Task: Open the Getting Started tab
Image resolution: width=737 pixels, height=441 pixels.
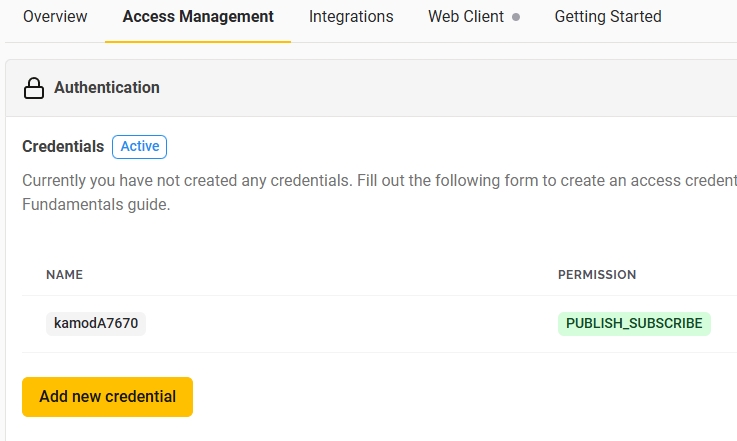Action: (608, 17)
